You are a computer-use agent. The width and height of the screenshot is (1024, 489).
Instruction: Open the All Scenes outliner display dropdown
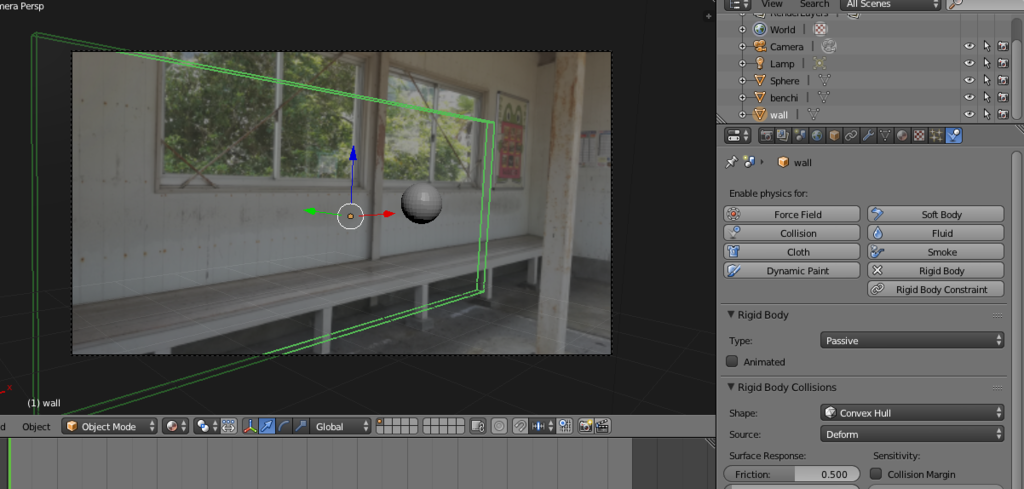[x=889, y=4]
